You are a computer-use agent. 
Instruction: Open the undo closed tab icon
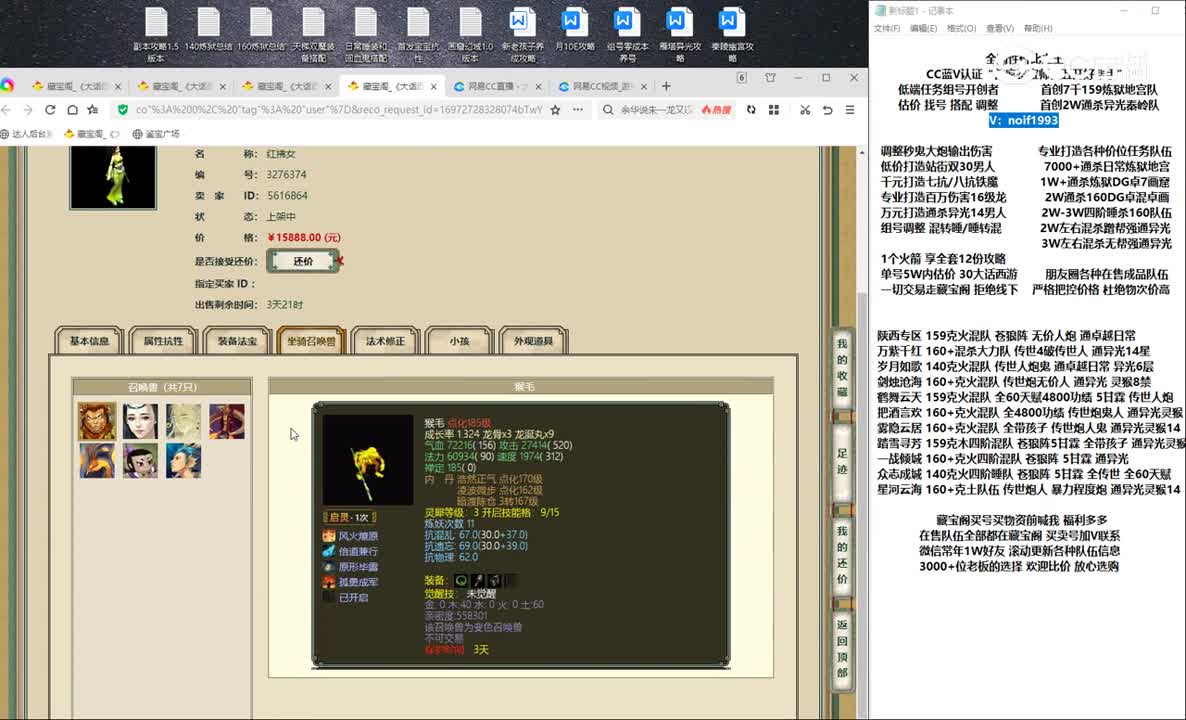[827, 110]
